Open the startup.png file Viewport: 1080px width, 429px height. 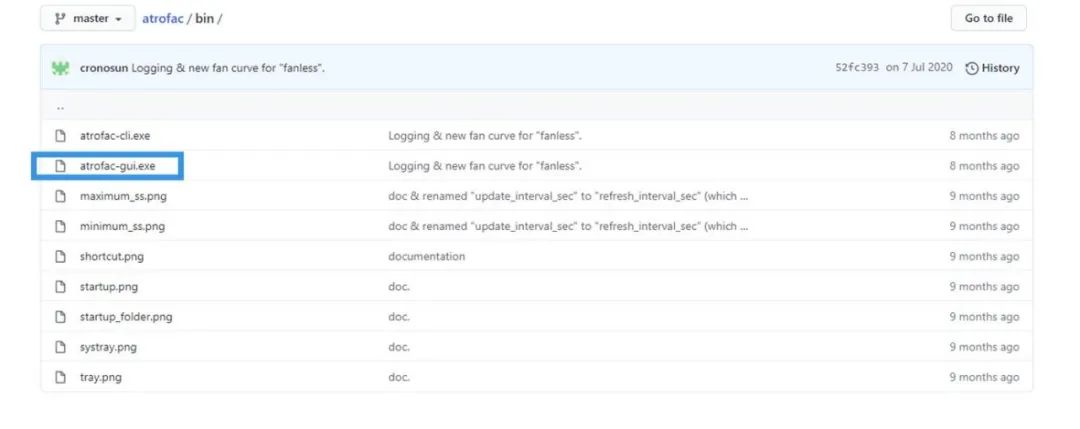(x=109, y=287)
